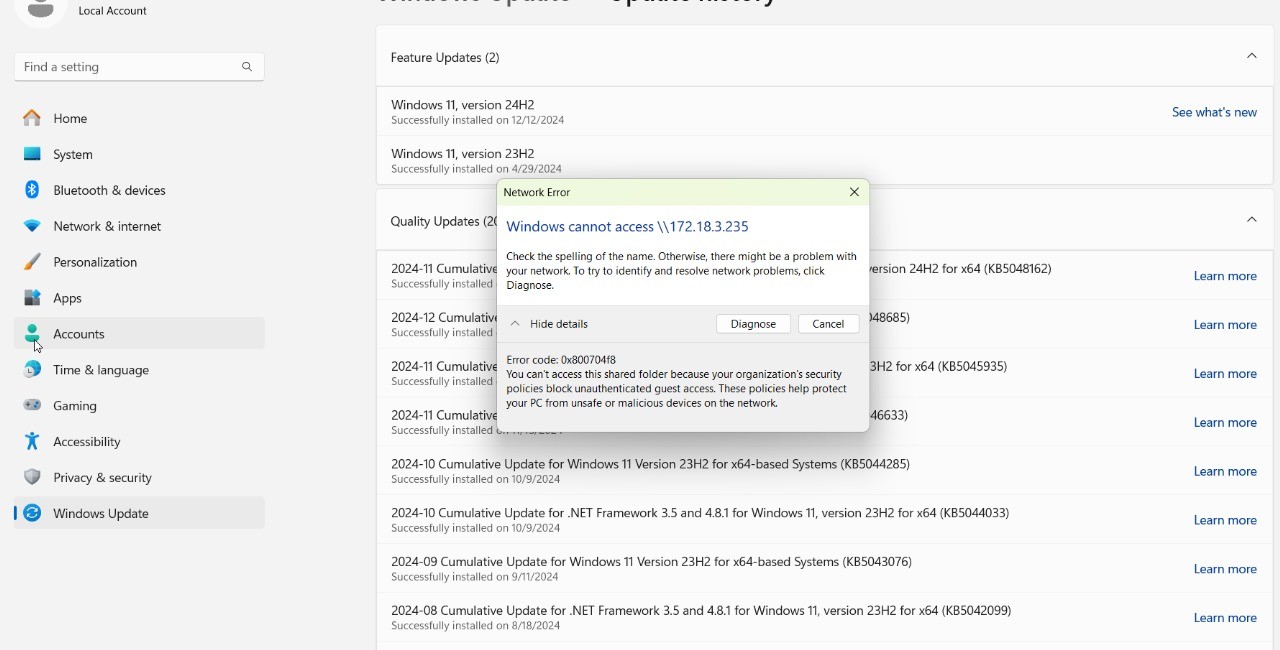Select Time & language label in sidebar
1280x650 pixels.
(x=101, y=370)
